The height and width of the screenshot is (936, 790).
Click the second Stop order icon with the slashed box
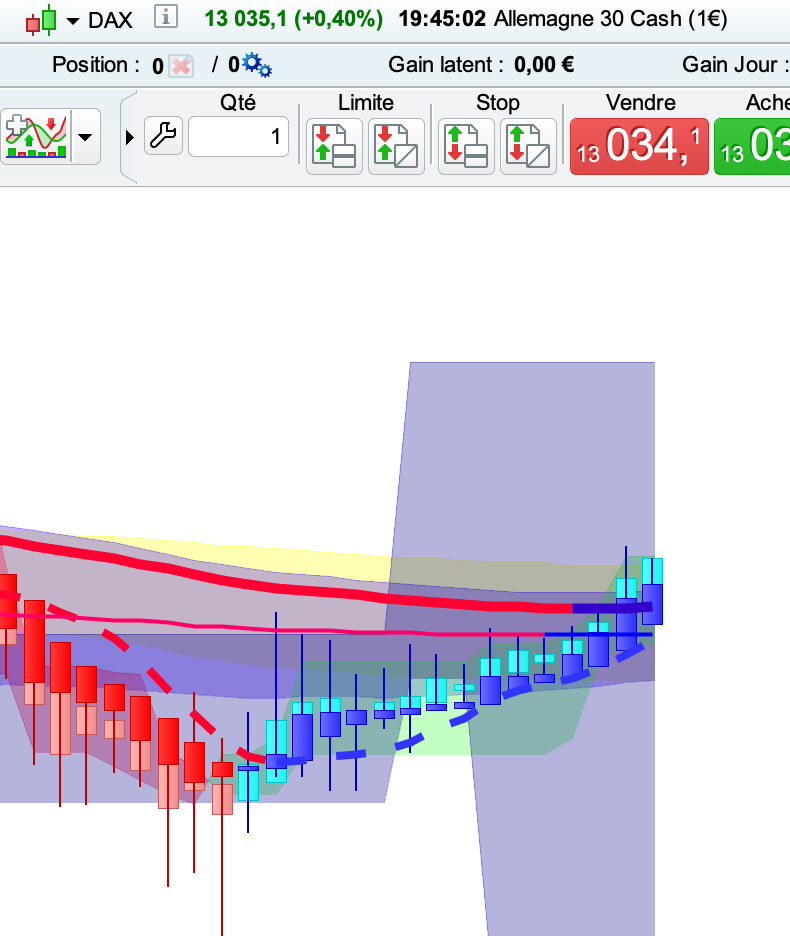tap(528, 146)
